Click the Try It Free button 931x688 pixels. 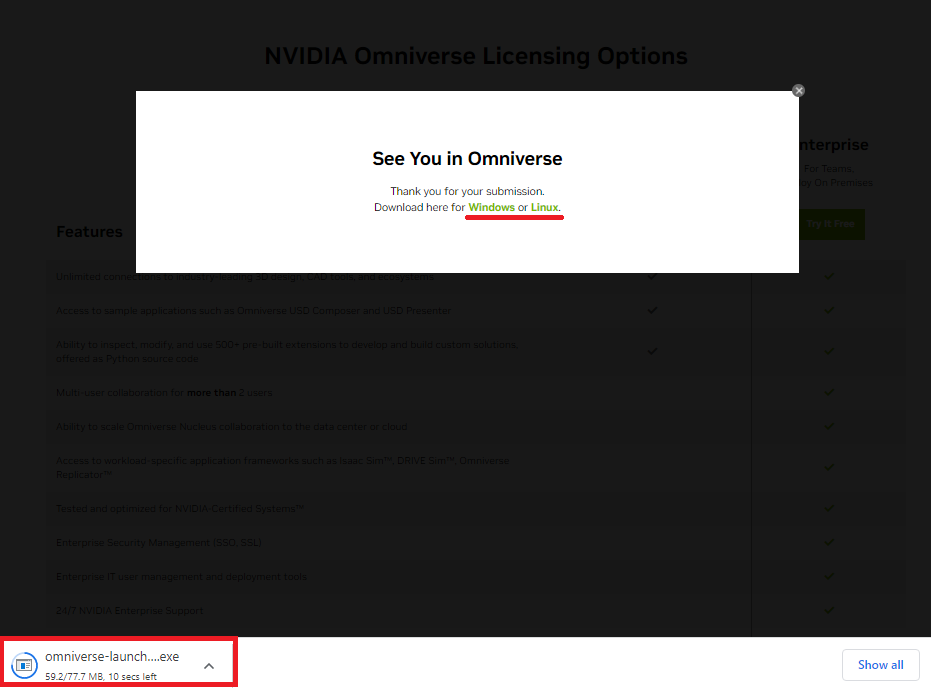tap(830, 224)
